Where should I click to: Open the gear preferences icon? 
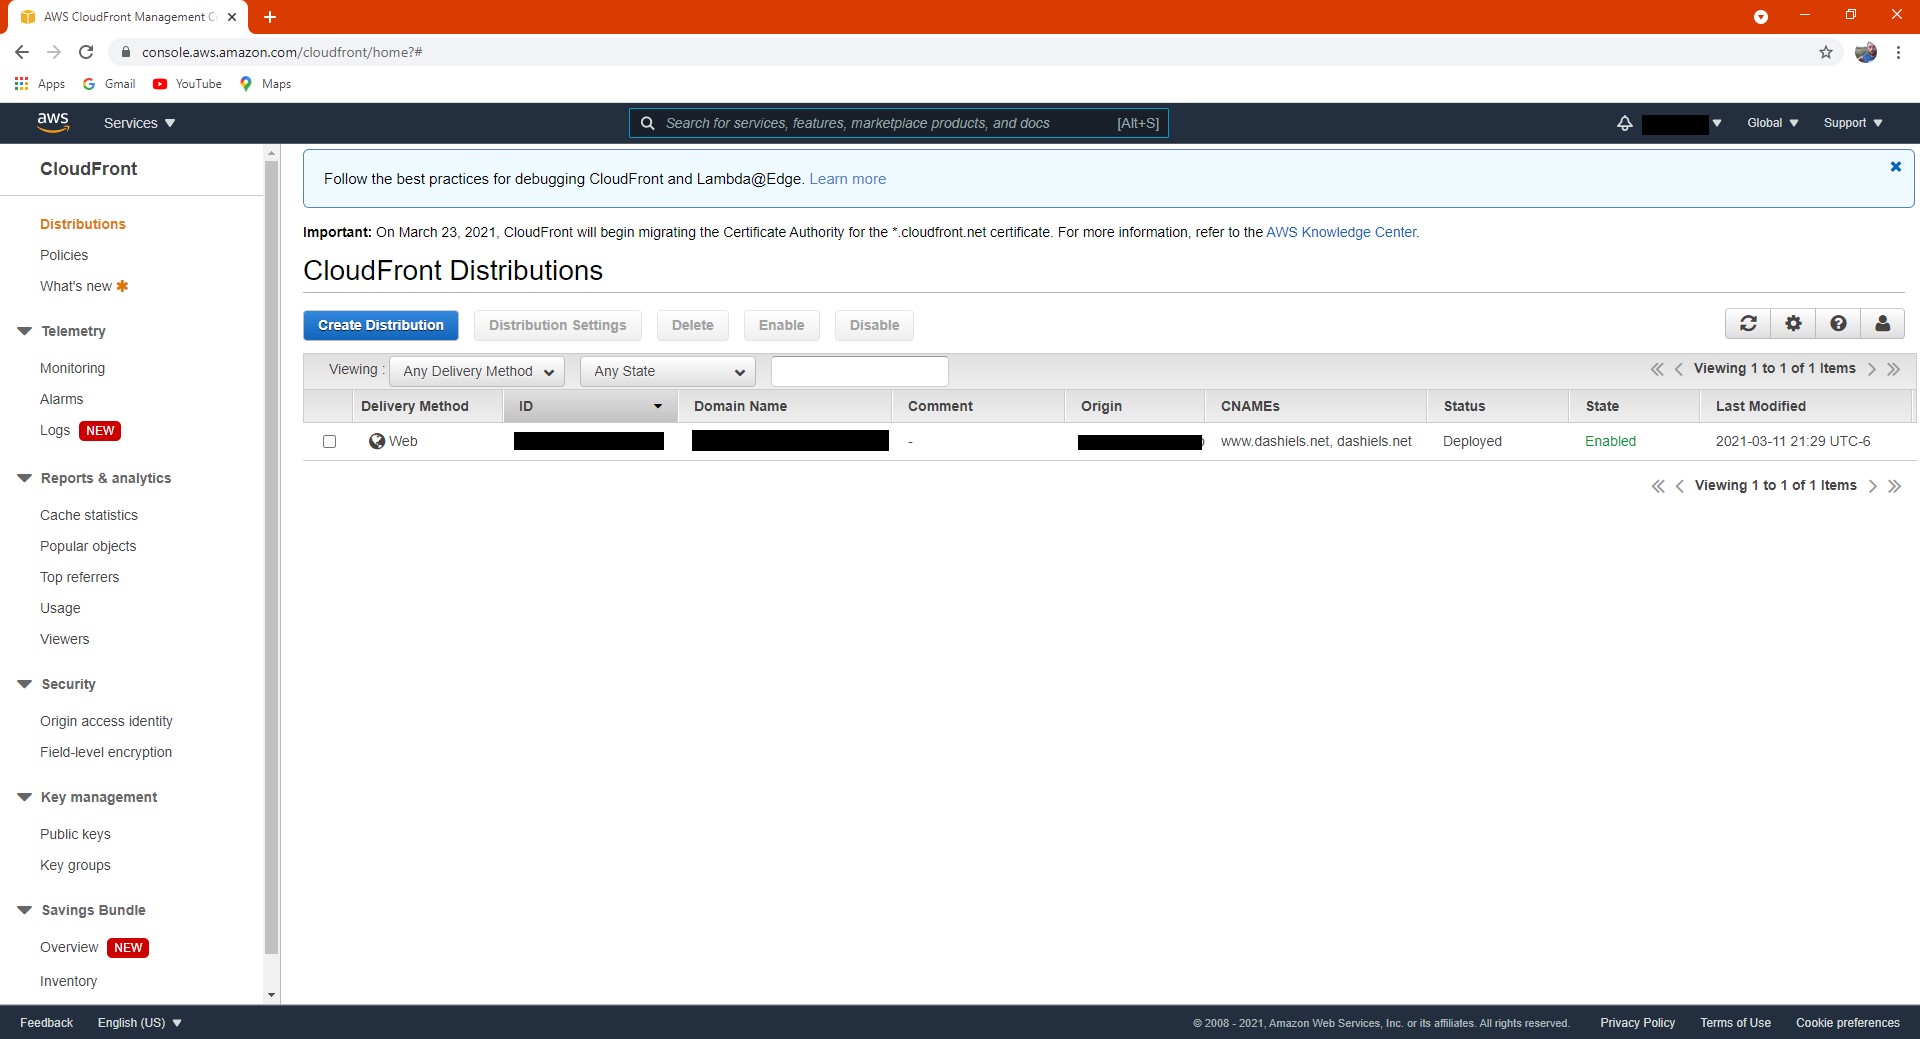click(1793, 323)
